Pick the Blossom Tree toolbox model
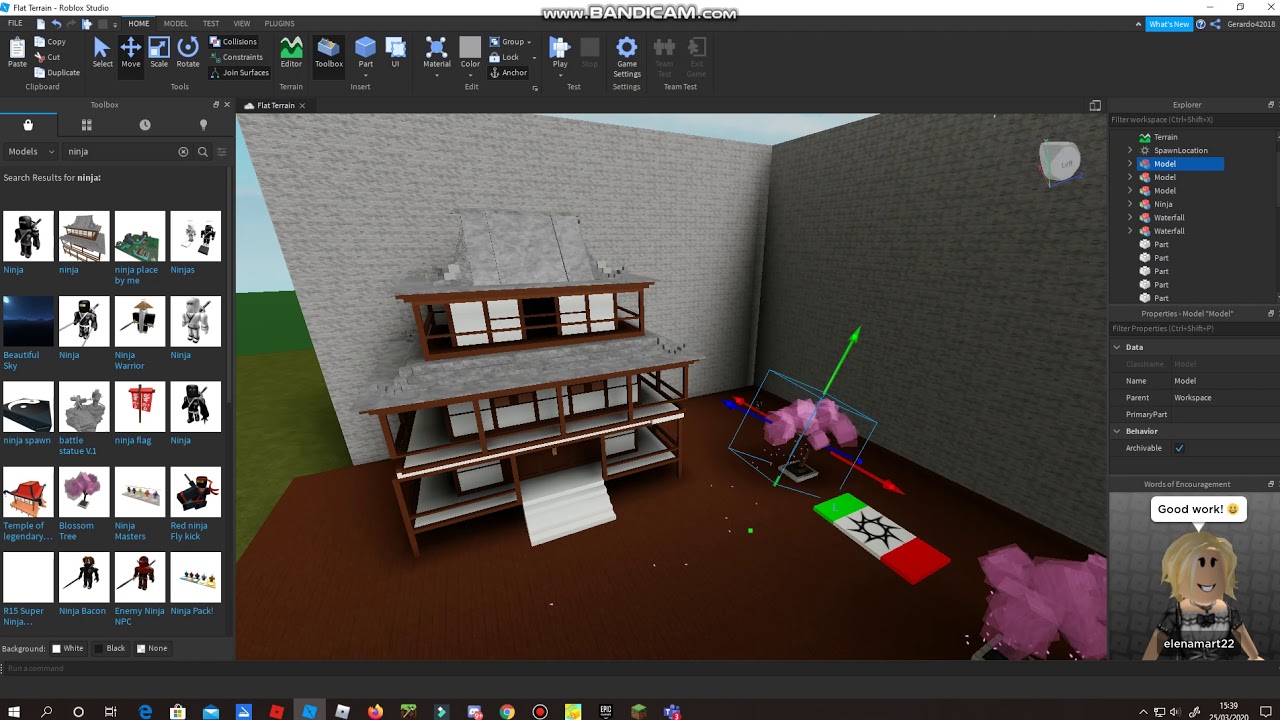The height and width of the screenshot is (720, 1280). [84, 504]
